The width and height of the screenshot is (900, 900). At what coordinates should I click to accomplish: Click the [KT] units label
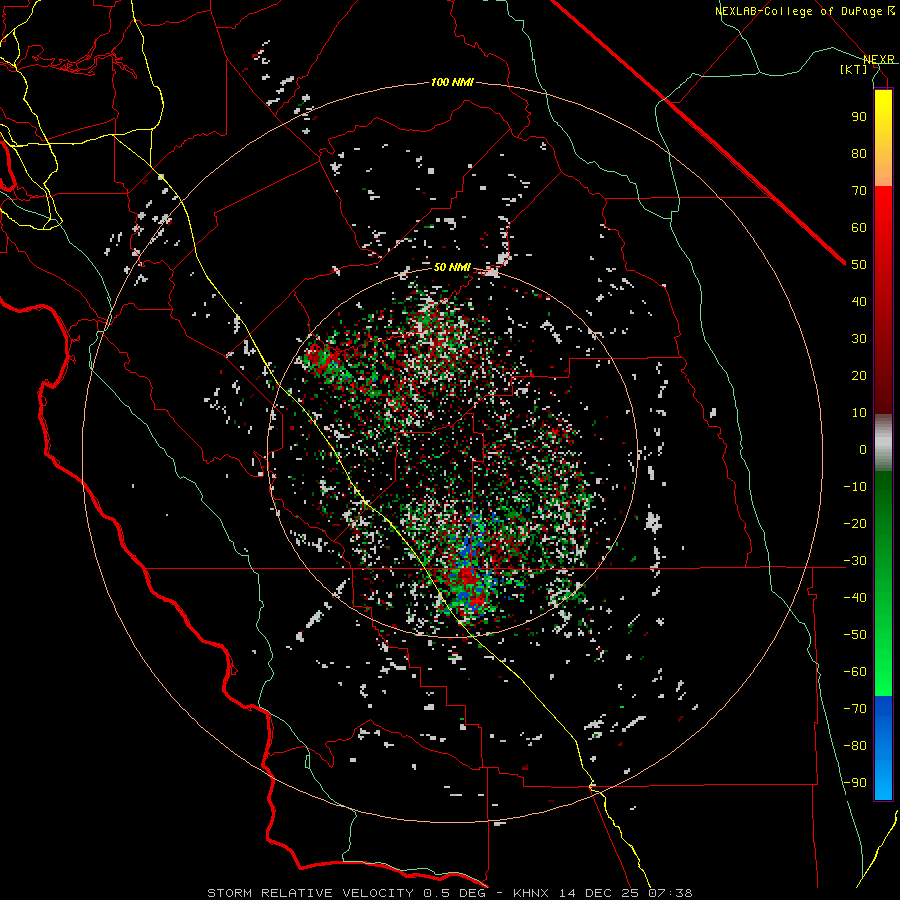pos(854,69)
